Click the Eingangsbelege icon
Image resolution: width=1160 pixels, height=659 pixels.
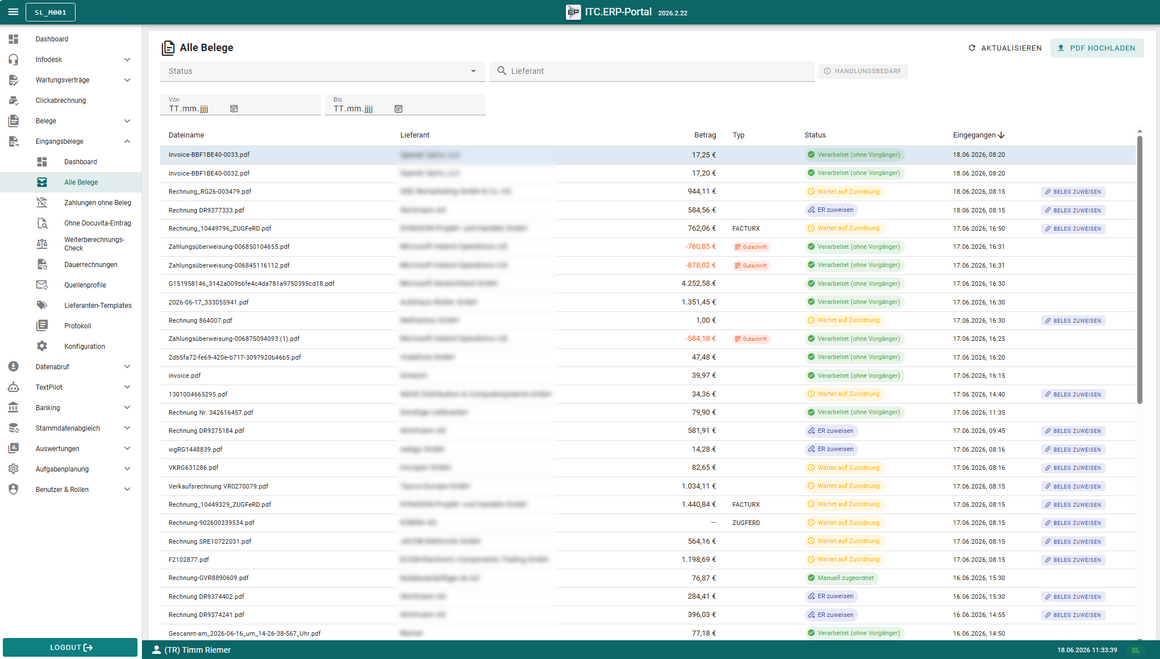click(x=13, y=141)
